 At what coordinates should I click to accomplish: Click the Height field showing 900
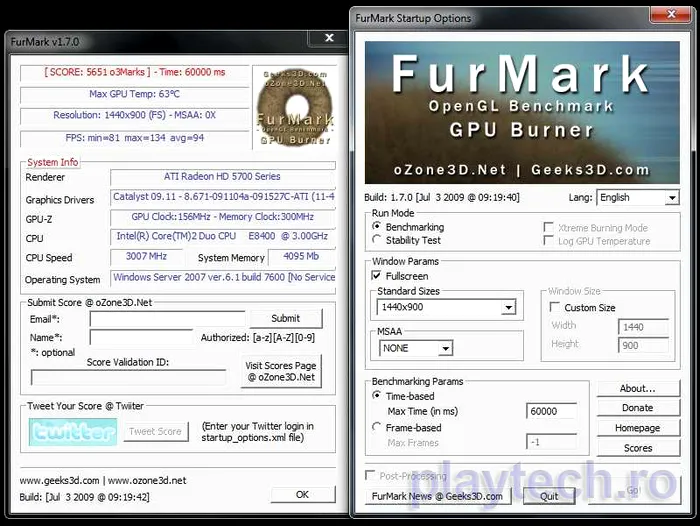(643, 345)
